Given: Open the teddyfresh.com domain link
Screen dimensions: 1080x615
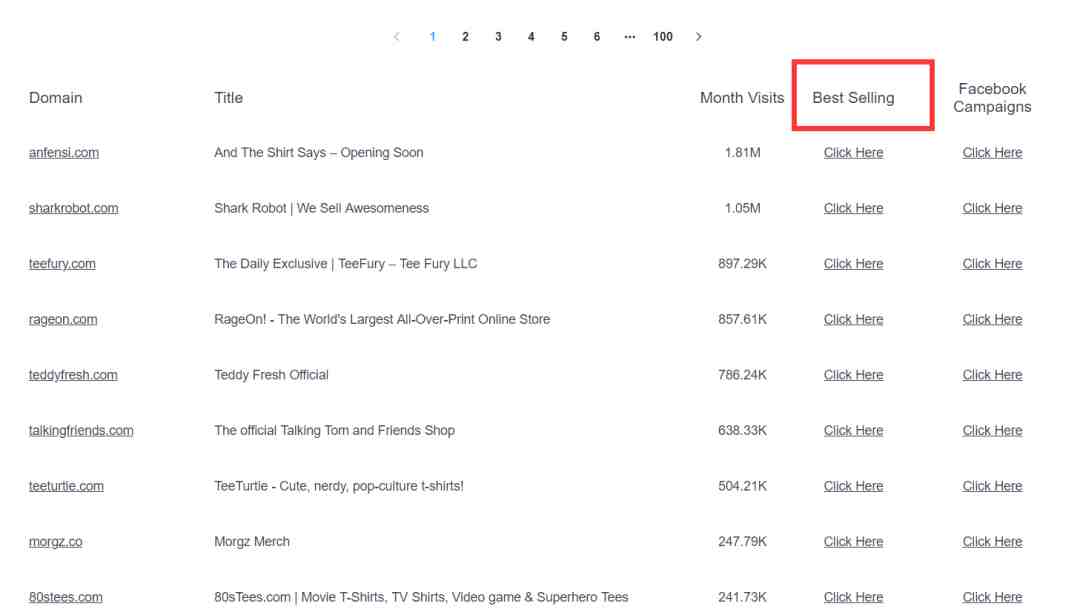Looking at the screenshot, I should (x=73, y=375).
